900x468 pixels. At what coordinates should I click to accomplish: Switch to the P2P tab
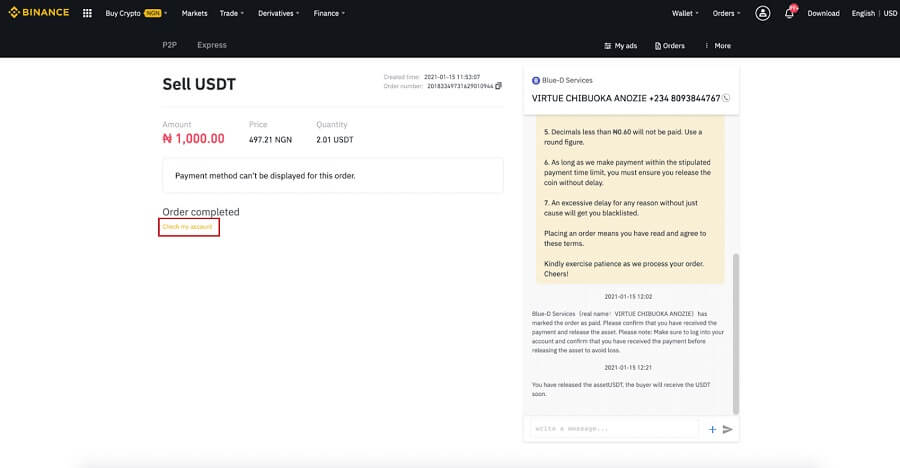point(169,45)
